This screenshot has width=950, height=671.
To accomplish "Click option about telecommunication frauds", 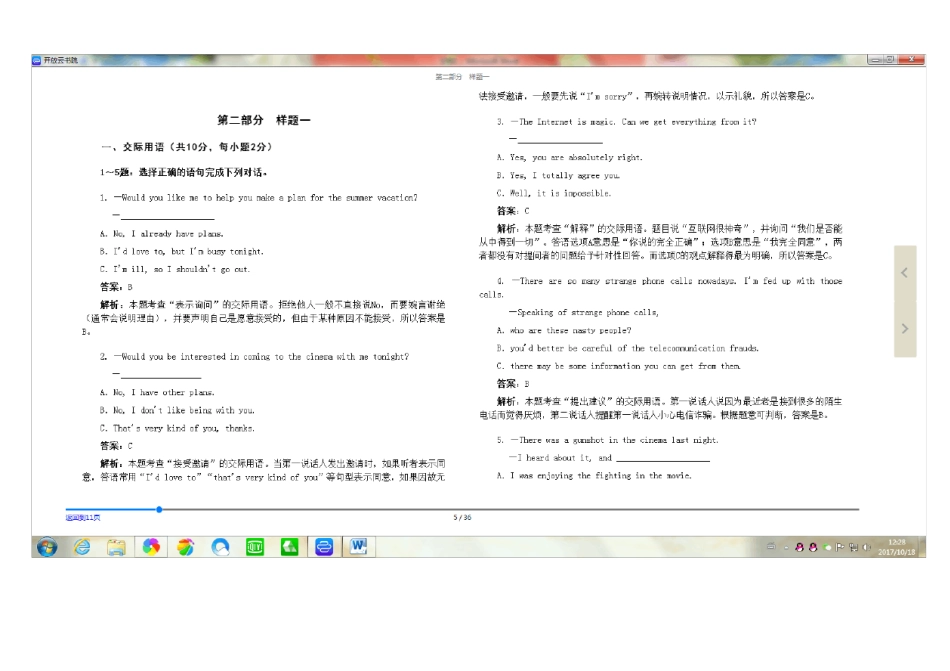I will [x=628, y=348].
